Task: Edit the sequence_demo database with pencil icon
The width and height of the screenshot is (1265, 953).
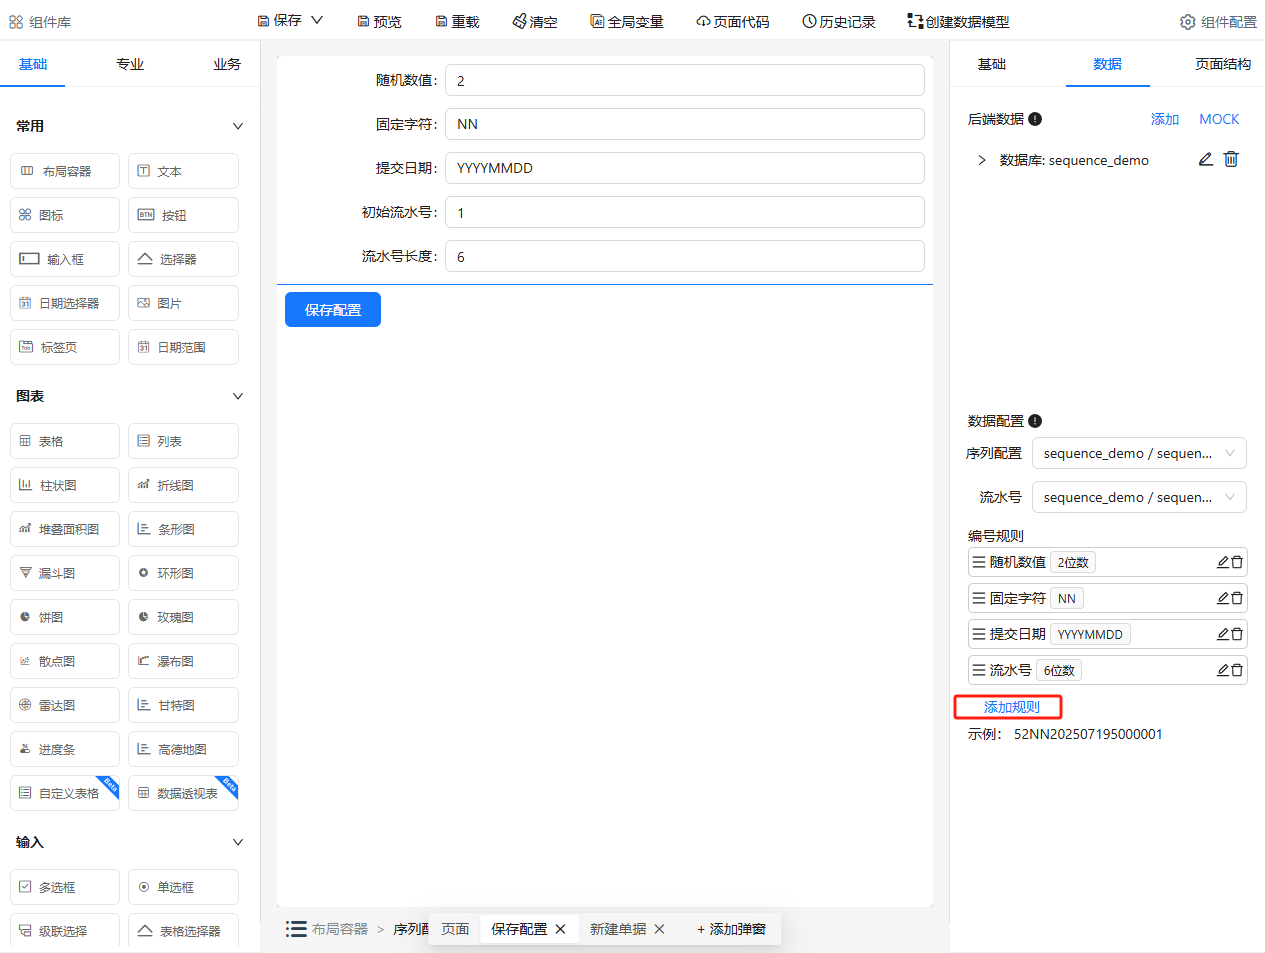Action: (1206, 159)
